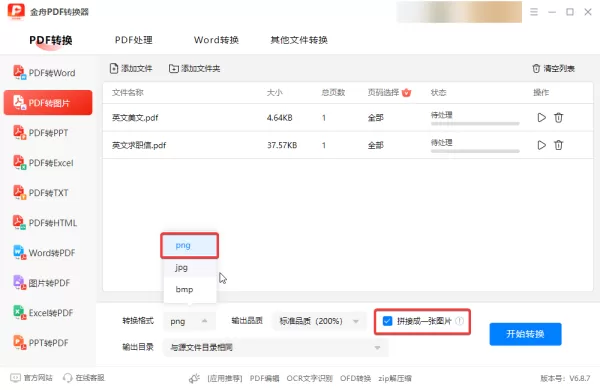Click the 状态 column header

click(438, 92)
